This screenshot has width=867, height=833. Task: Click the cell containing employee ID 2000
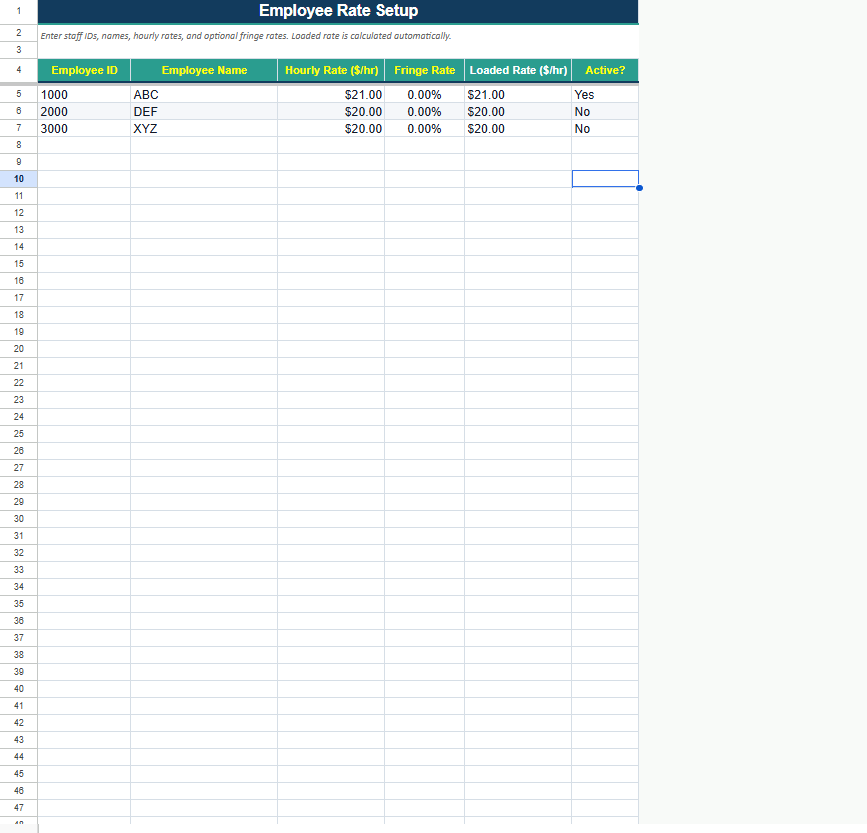(x=84, y=112)
